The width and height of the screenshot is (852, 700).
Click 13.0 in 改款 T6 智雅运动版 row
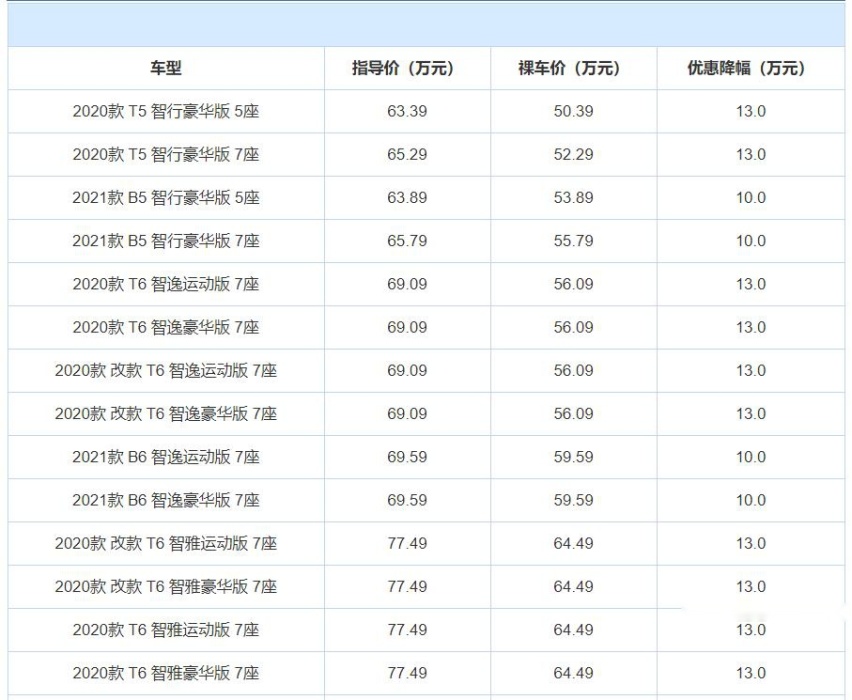click(751, 543)
